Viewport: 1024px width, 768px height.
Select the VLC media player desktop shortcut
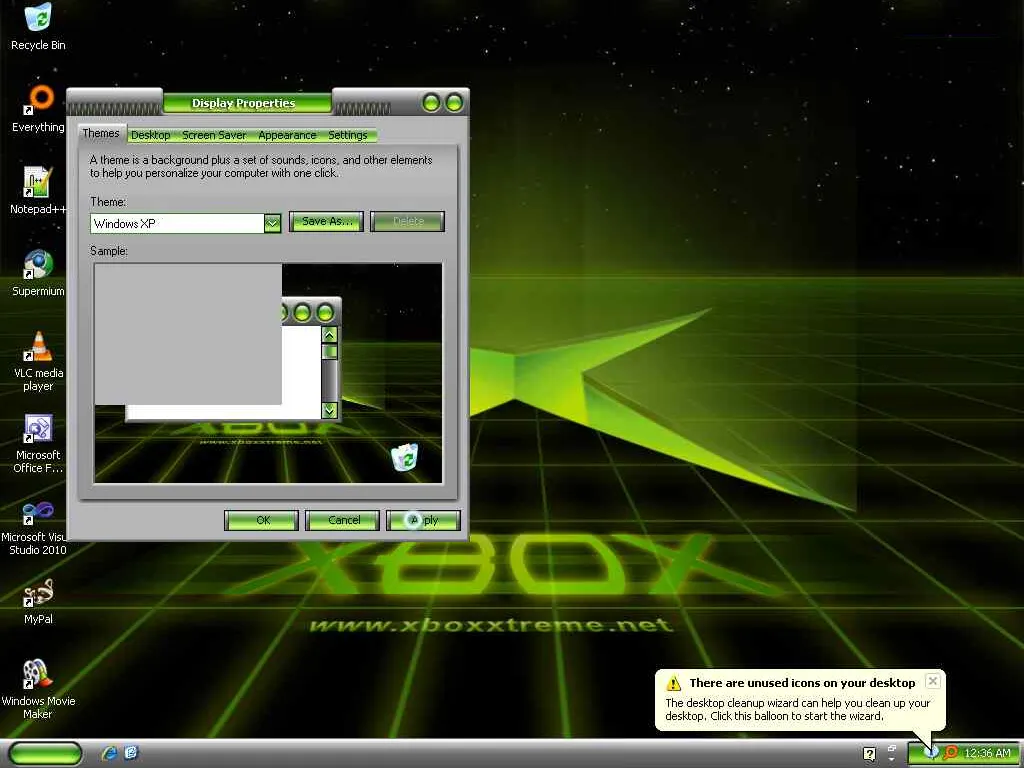click(x=38, y=361)
